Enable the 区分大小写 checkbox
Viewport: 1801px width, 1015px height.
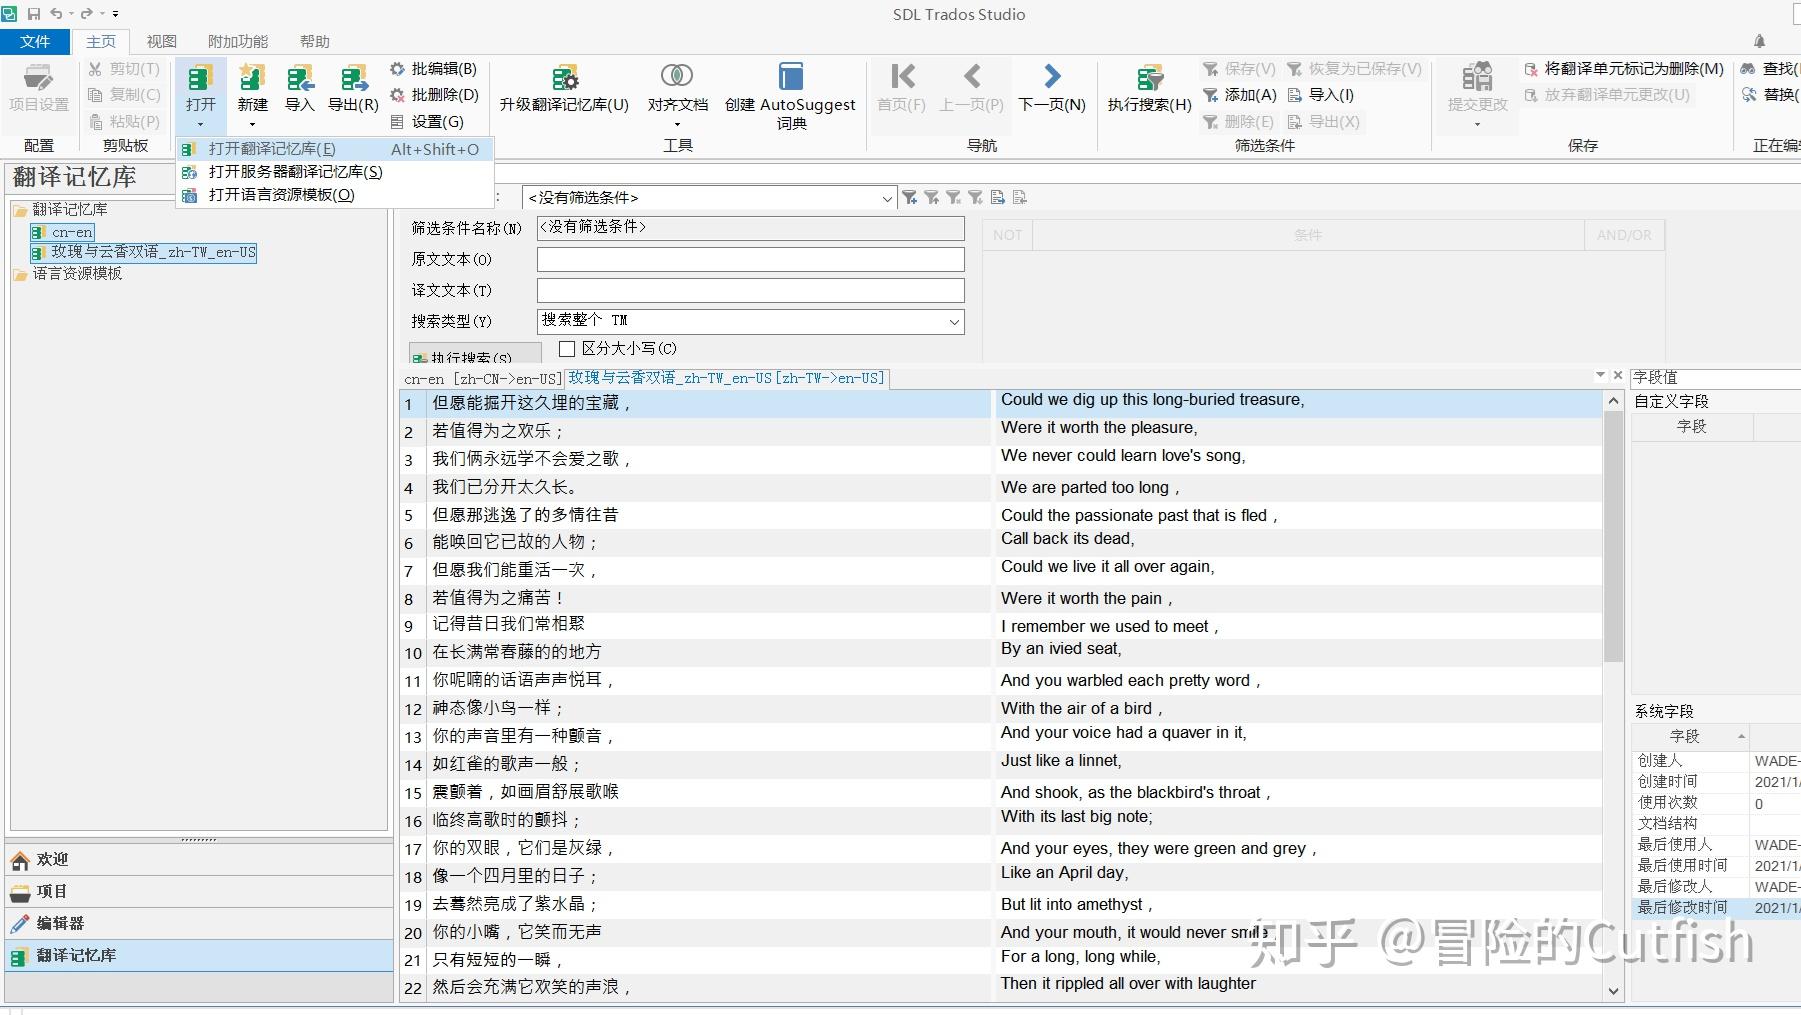pos(566,348)
